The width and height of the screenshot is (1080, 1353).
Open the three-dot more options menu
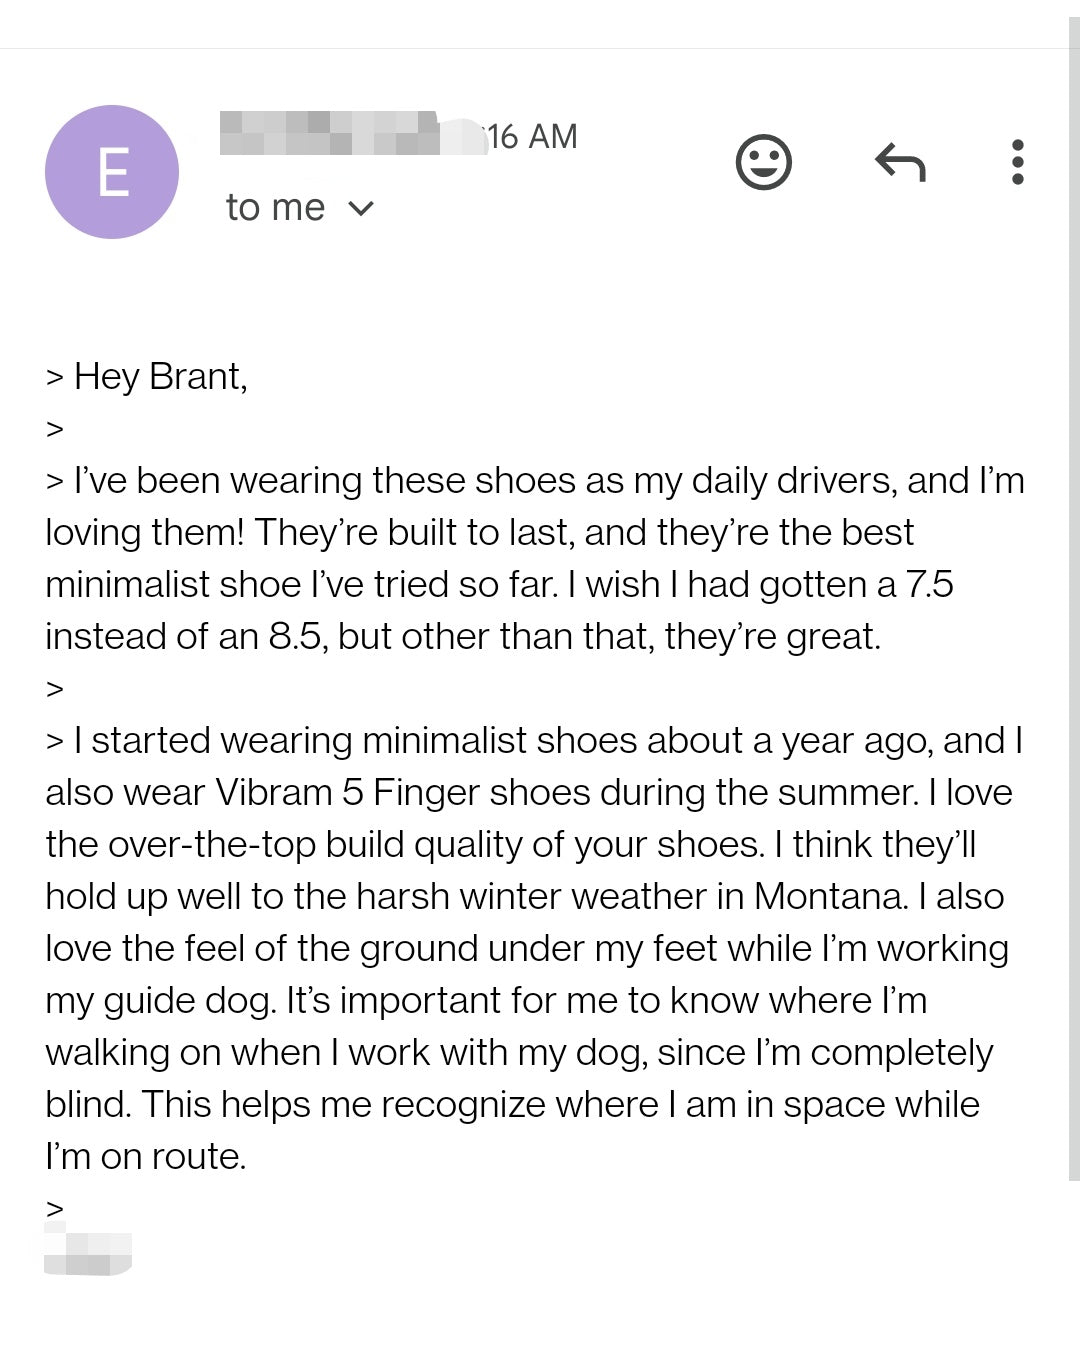click(x=1017, y=162)
